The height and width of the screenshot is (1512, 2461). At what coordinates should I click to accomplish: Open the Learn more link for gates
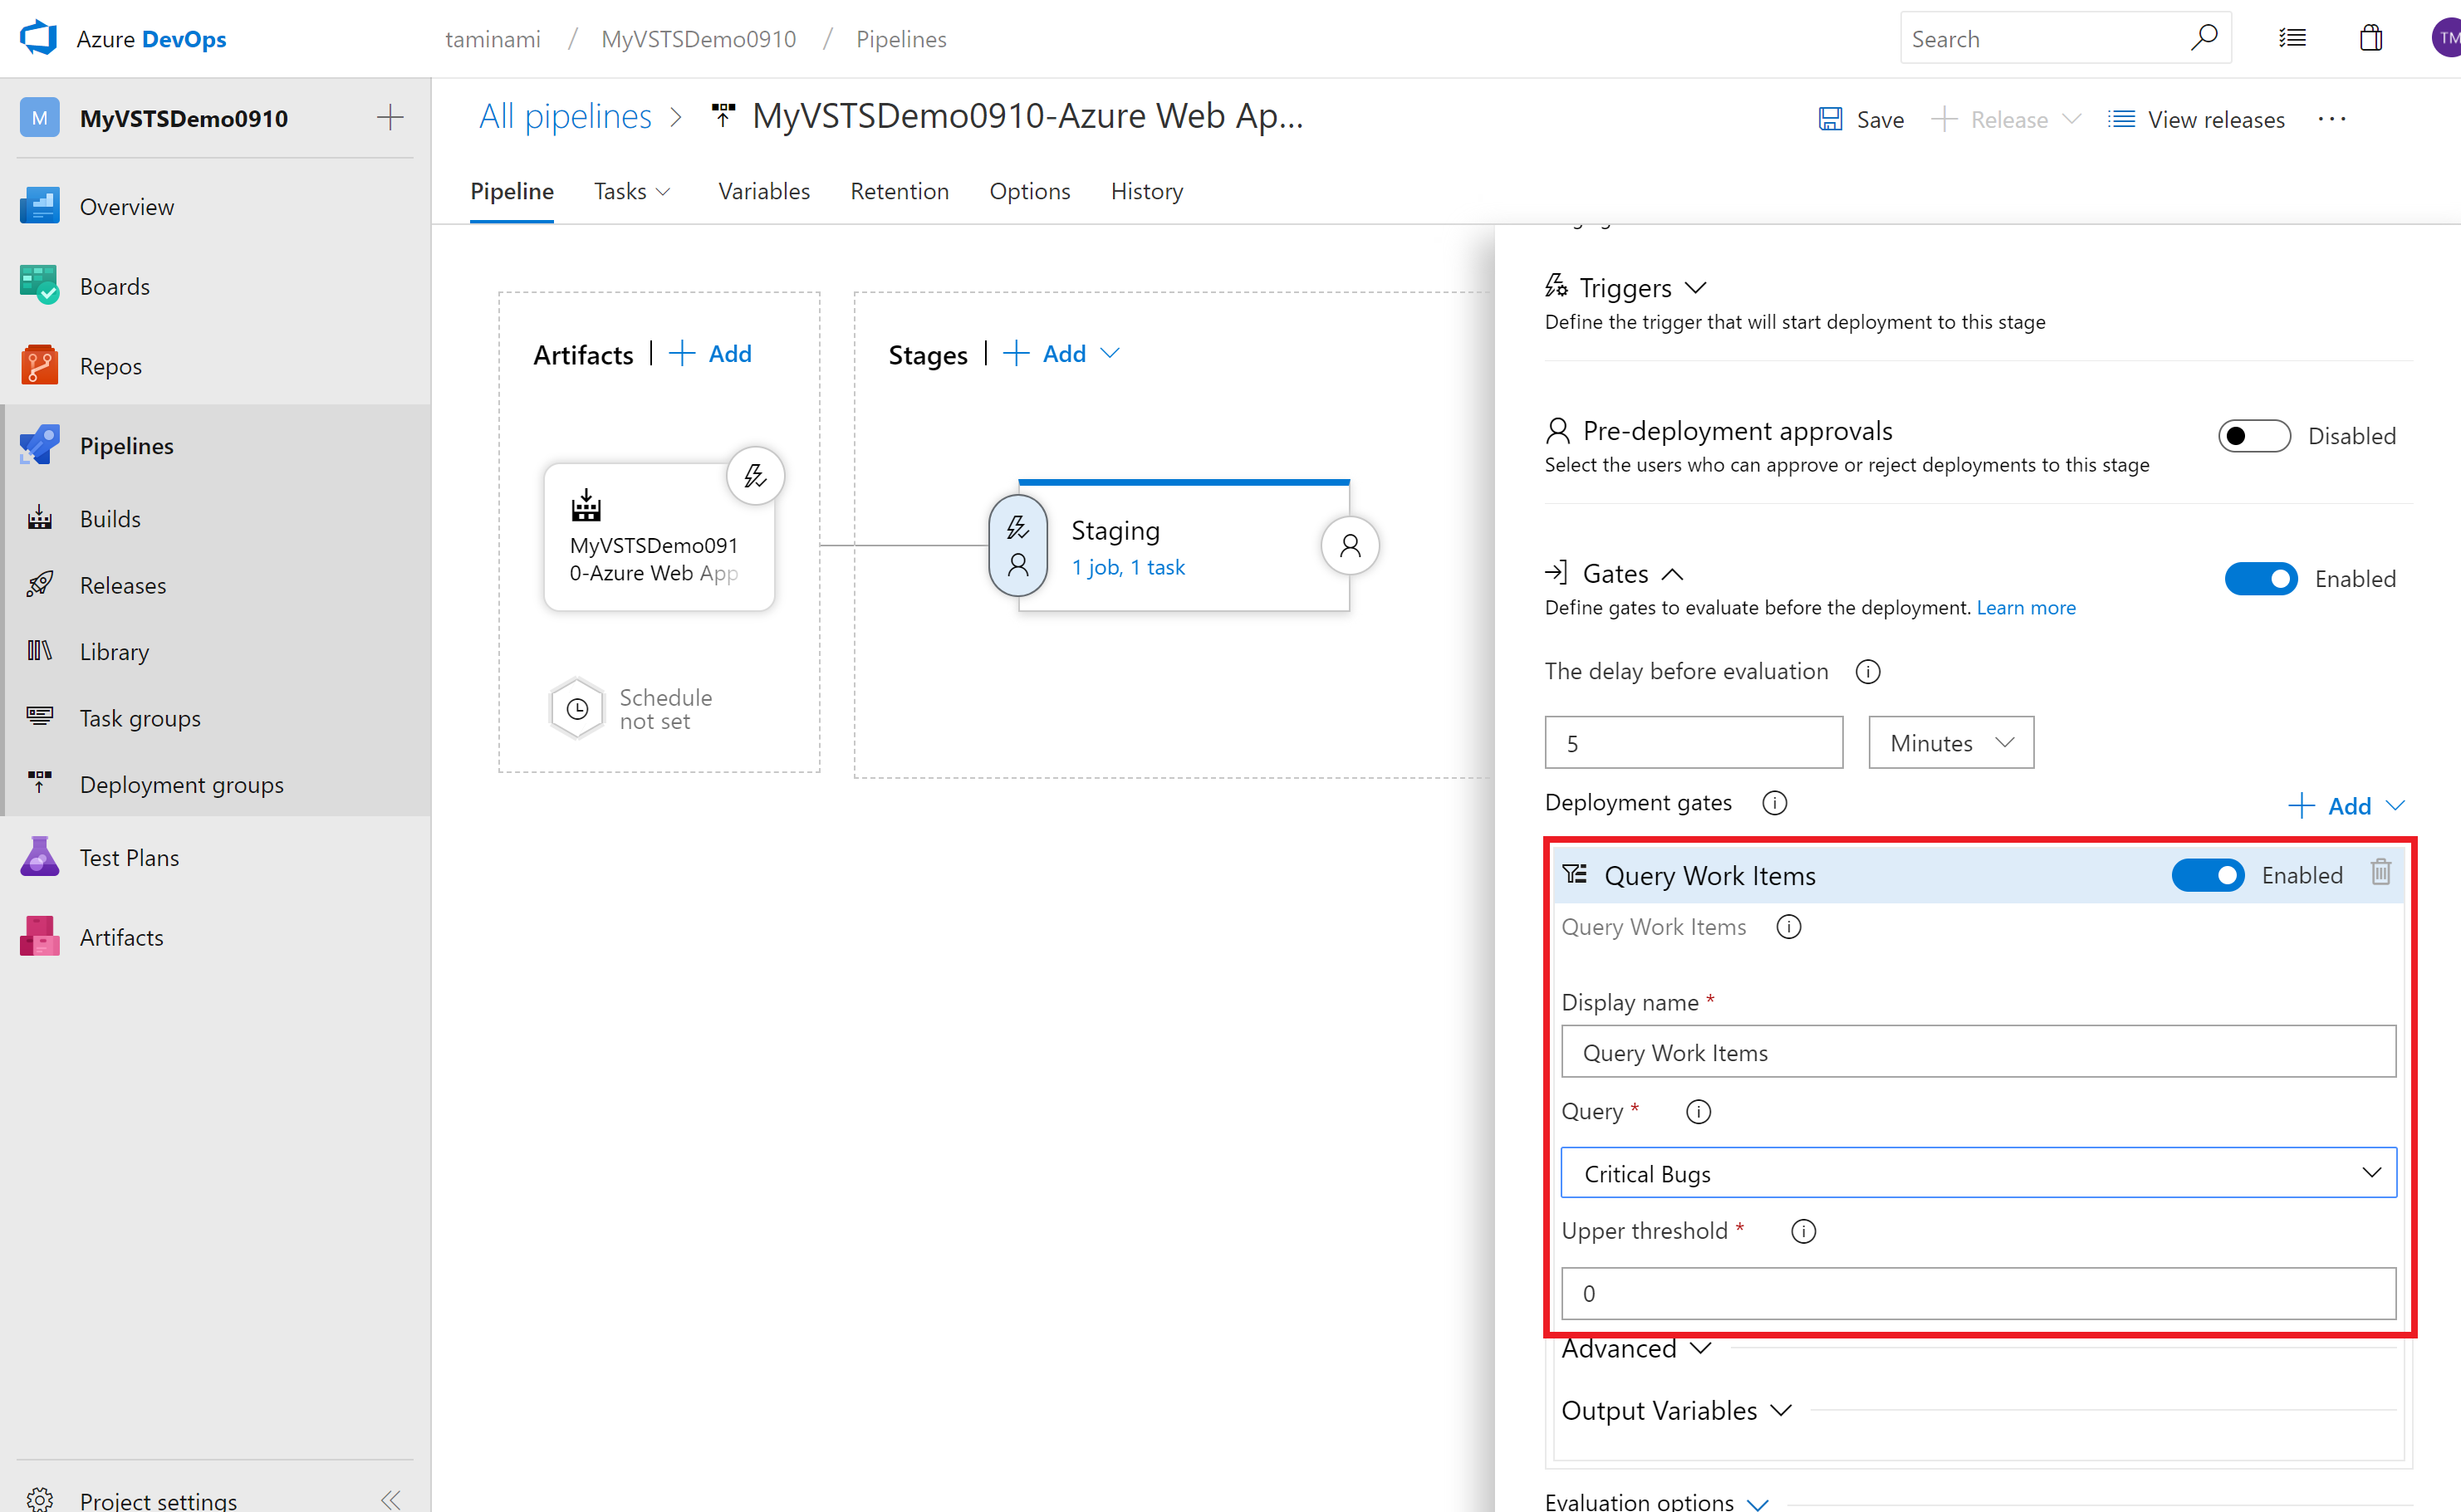click(x=2025, y=608)
